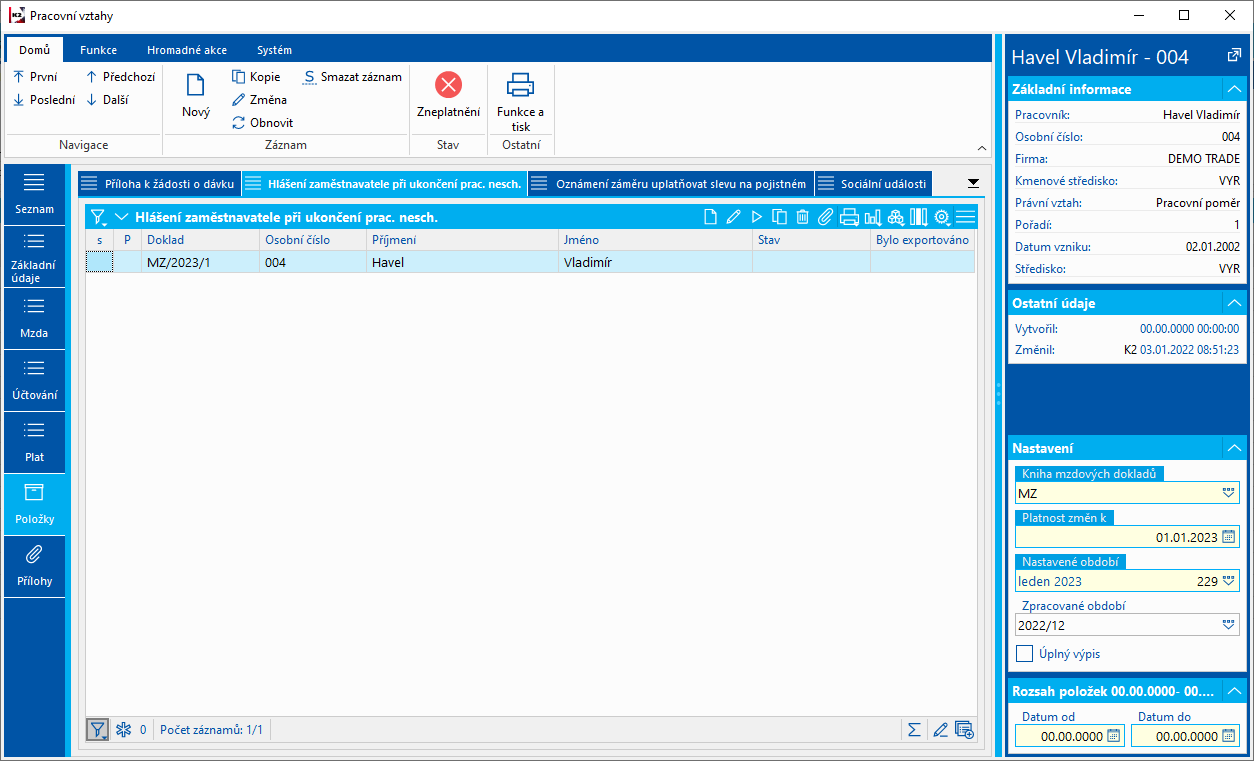Open hamburger menu in grid toolbar
The image size is (1254, 761).
click(x=965, y=217)
